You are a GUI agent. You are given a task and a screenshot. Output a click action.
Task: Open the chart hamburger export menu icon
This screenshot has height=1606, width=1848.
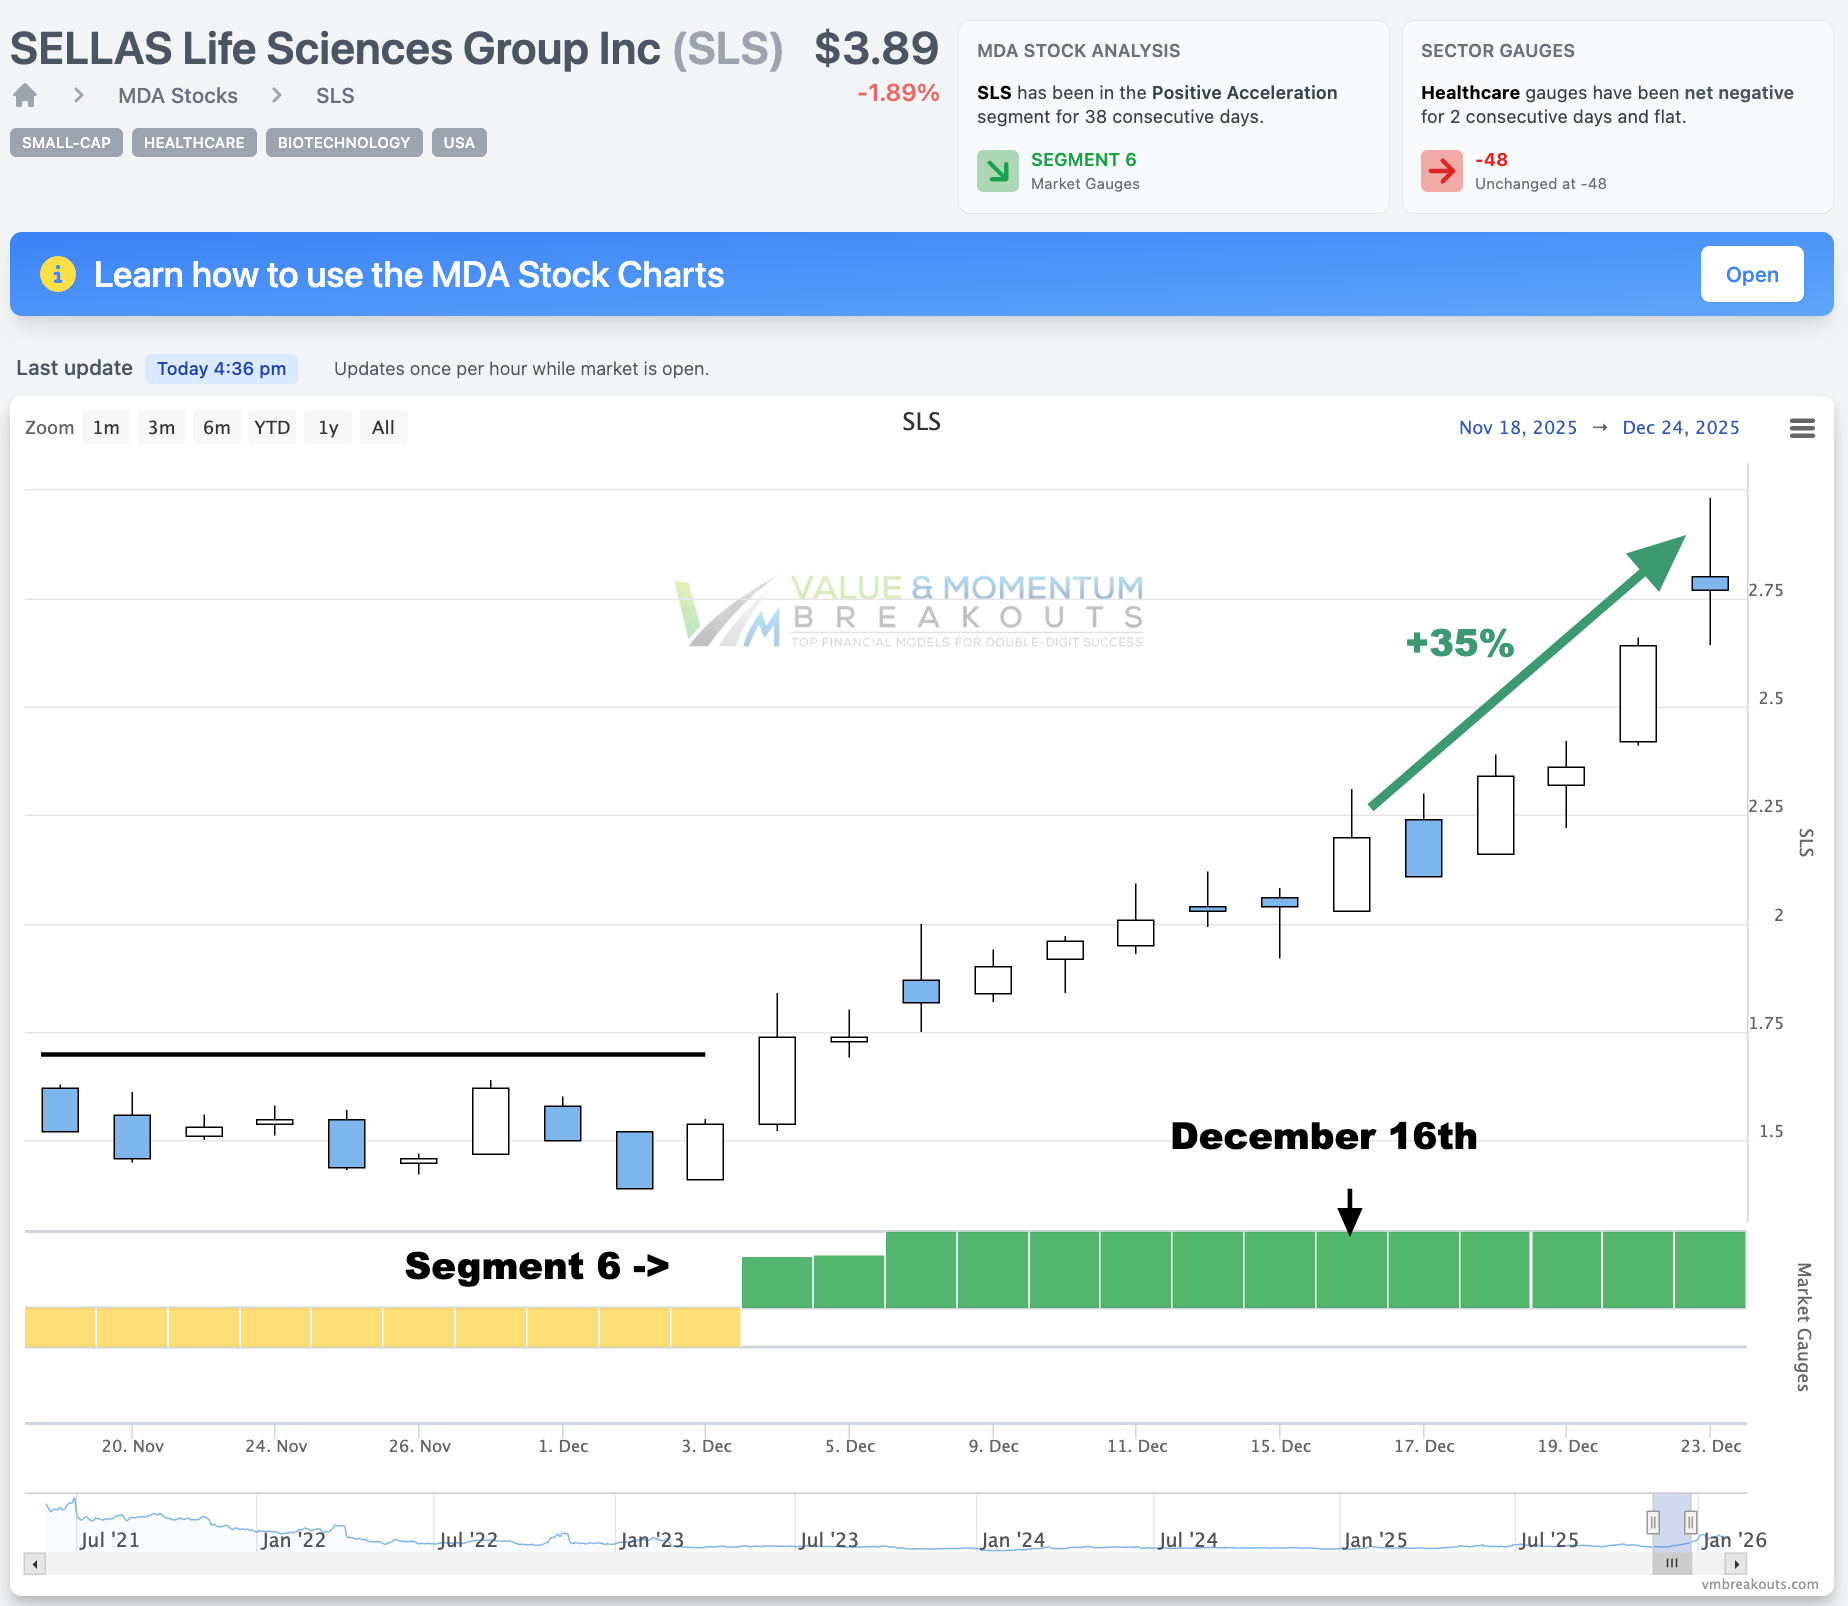tap(1803, 428)
